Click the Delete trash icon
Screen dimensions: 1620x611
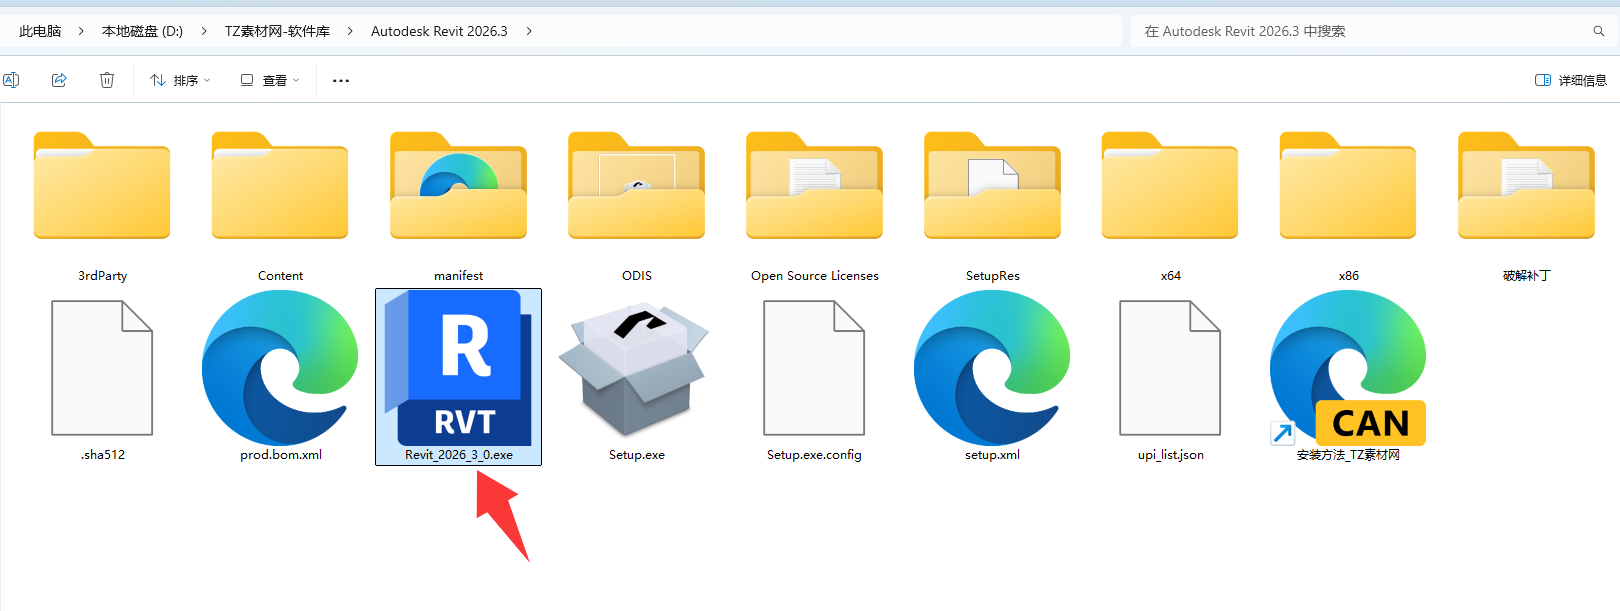pyautogui.click(x=107, y=80)
